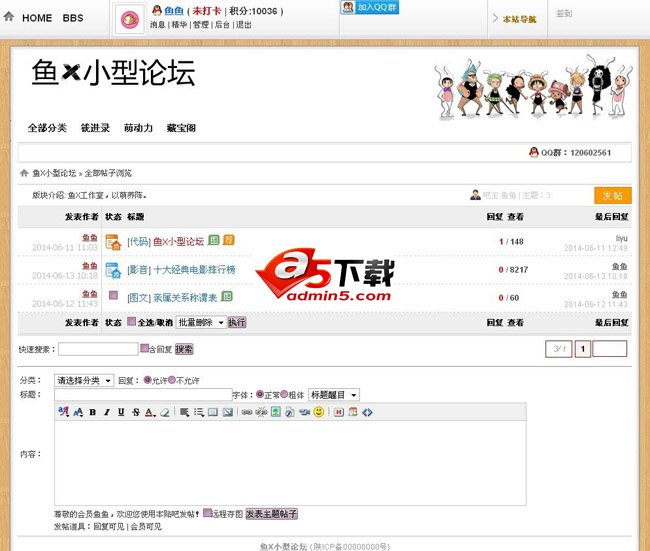650x551 pixels.
Task: Click the red H icon in editor toolbar
Action: 339,412
